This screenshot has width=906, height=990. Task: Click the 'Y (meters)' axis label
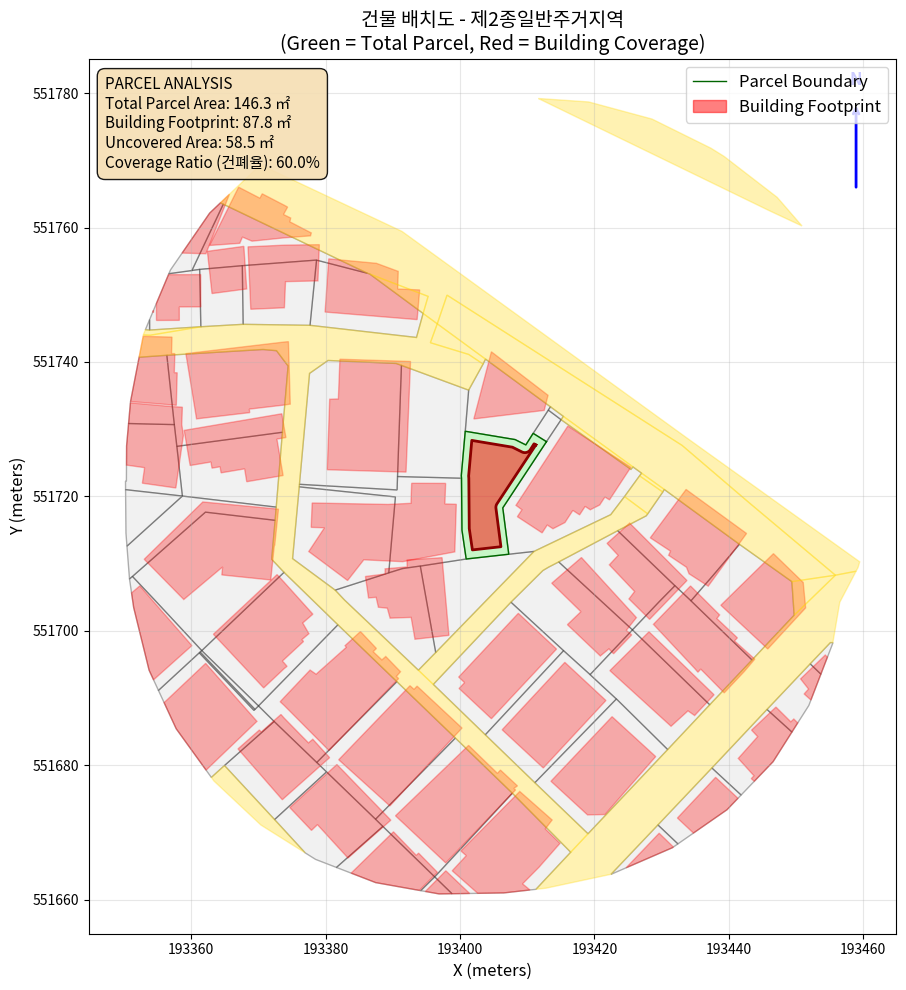(x=16, y=497)
